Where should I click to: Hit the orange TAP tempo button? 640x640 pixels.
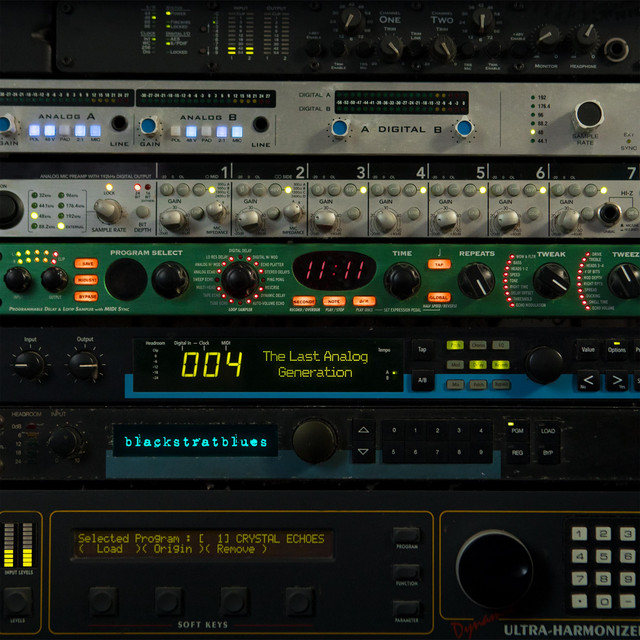click(439, 264)
